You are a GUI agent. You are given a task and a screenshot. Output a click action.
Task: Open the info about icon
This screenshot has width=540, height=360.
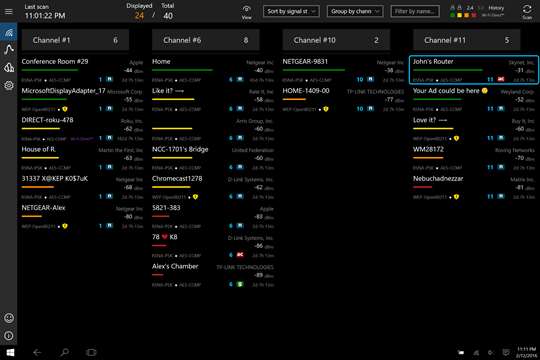pyautogui.click(x=9, y=336)
